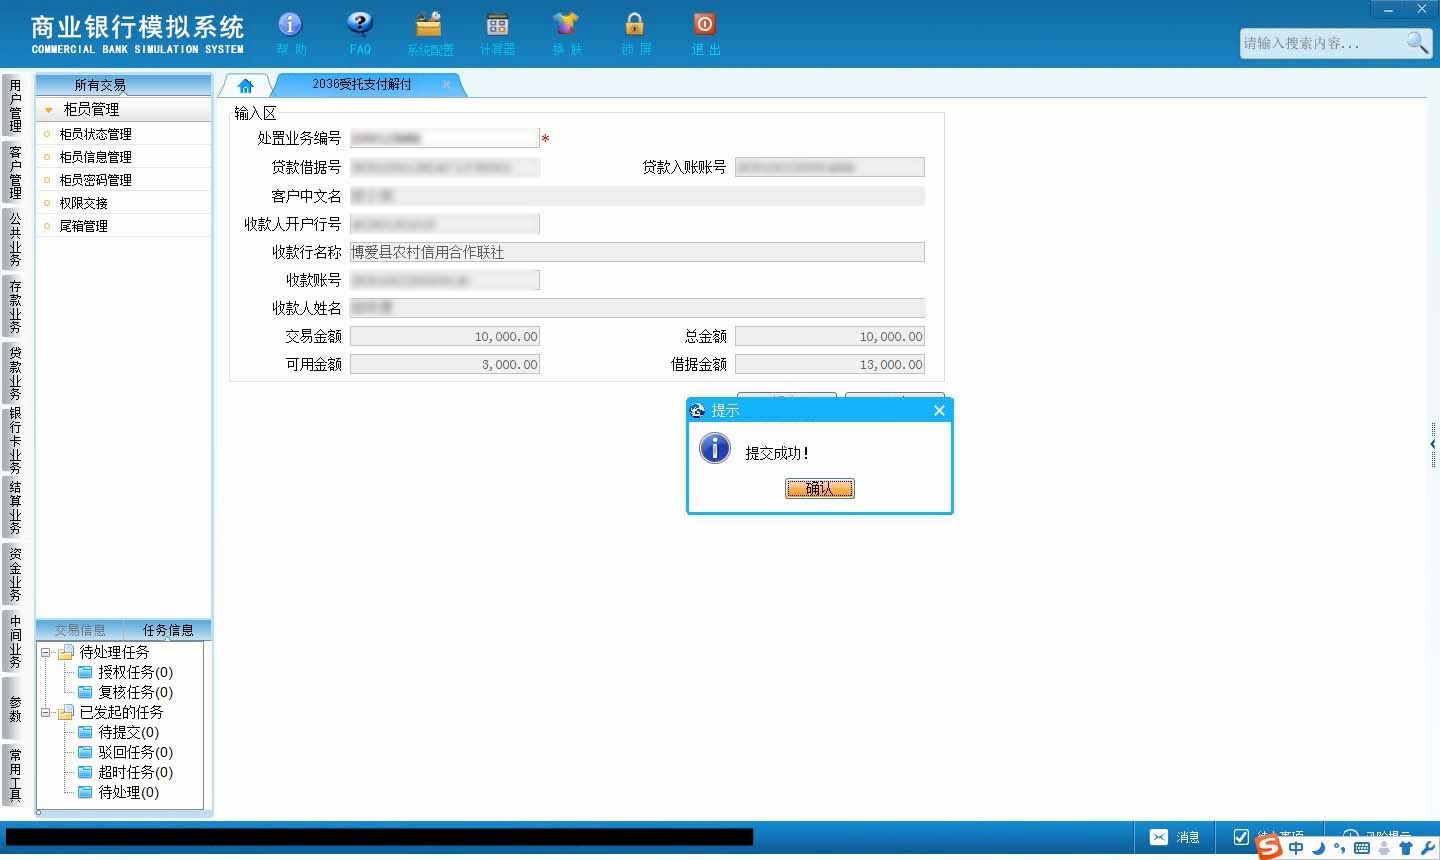The image size is (1440, 860).
Task: Click the 退出 exit icon
Action: pyautogui.click(x=704, y=25)
